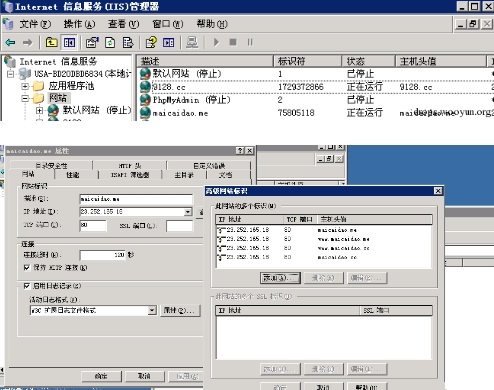The image size is (494, 390).
Task: Click 添加 button for site identities
Action: coord(280,278)
